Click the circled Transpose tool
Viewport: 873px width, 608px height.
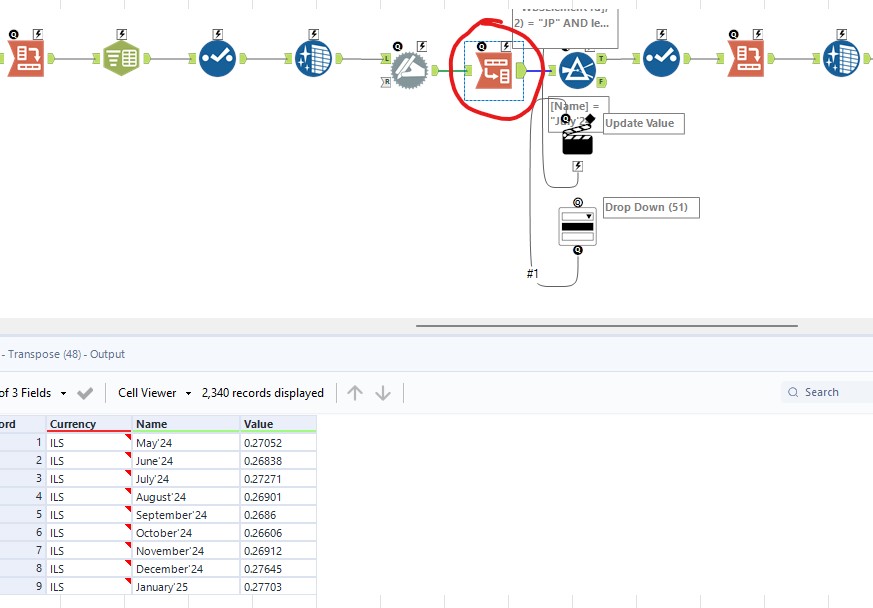tap(494, 71)
